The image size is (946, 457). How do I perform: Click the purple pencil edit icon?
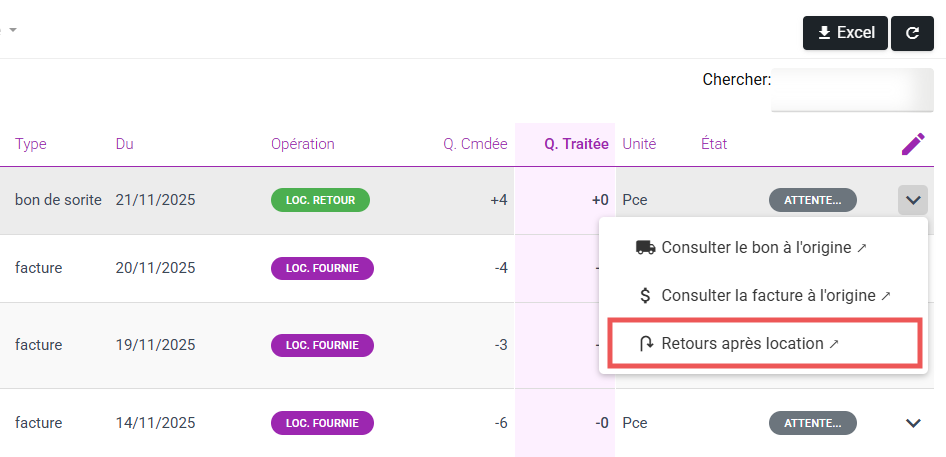pos(913,144)
